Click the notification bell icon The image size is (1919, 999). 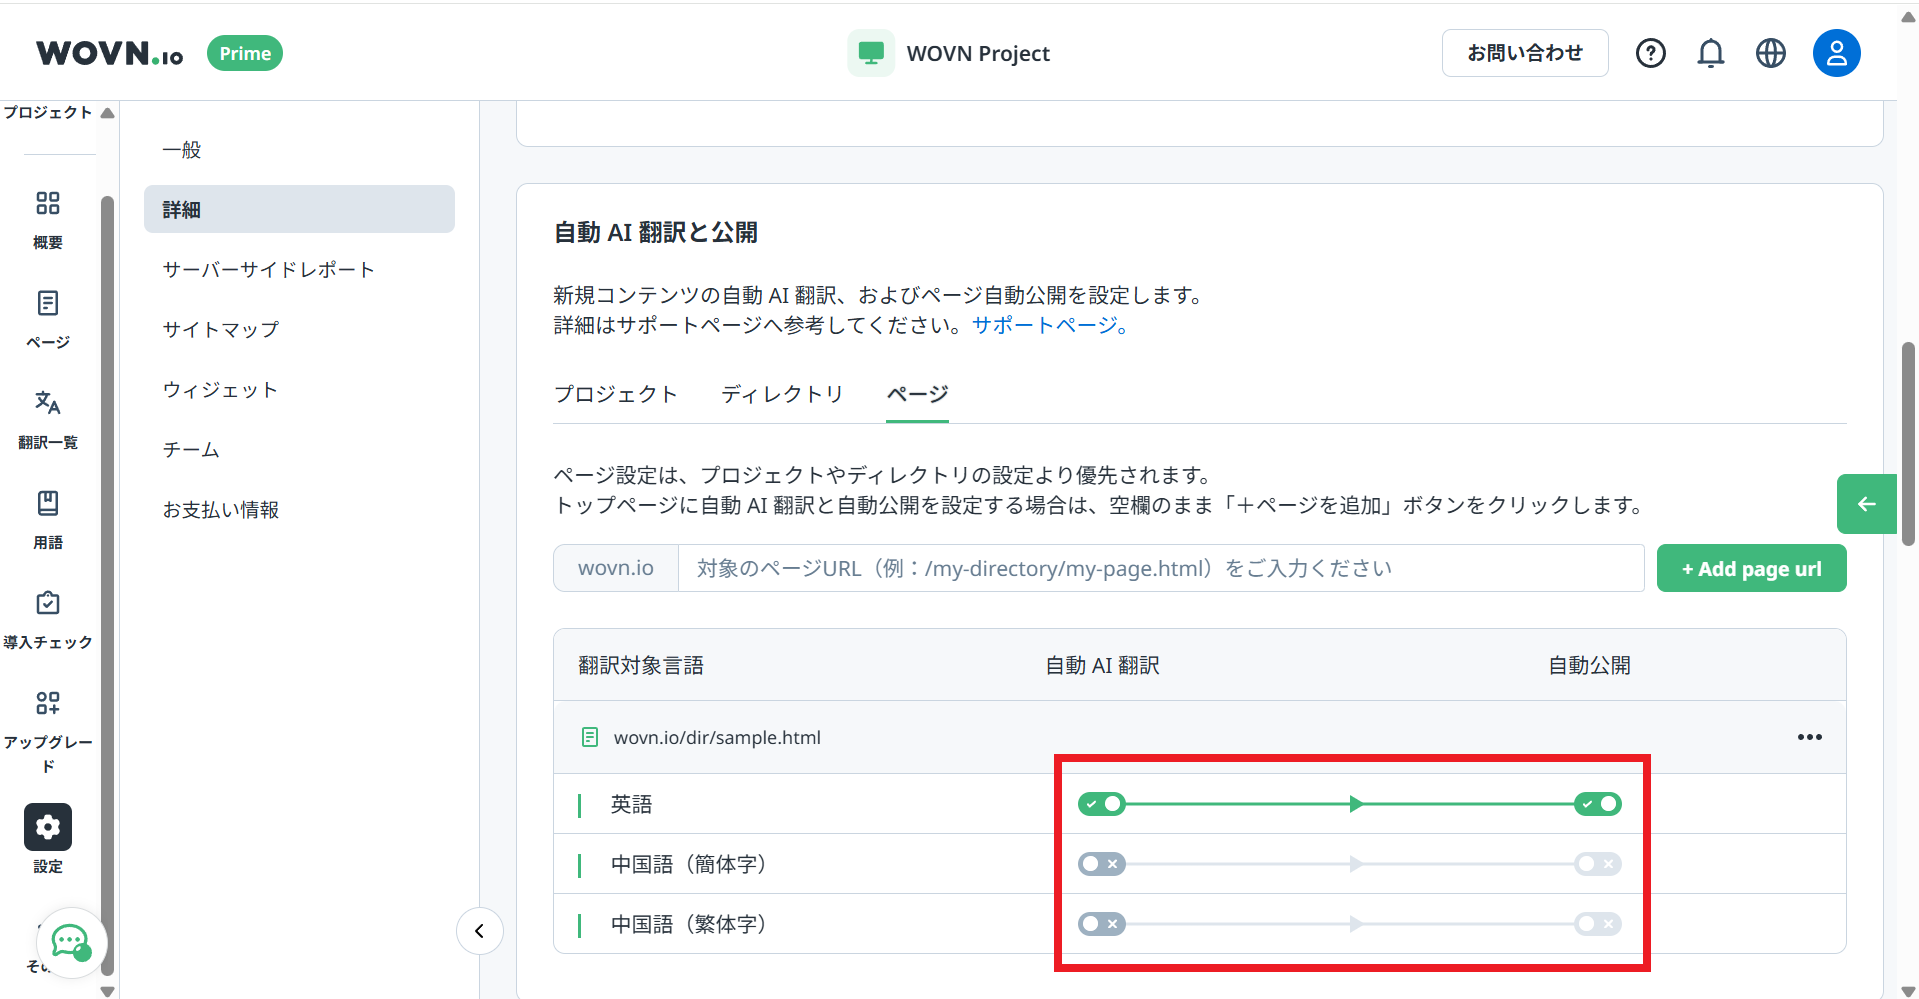coord(1710,53)
